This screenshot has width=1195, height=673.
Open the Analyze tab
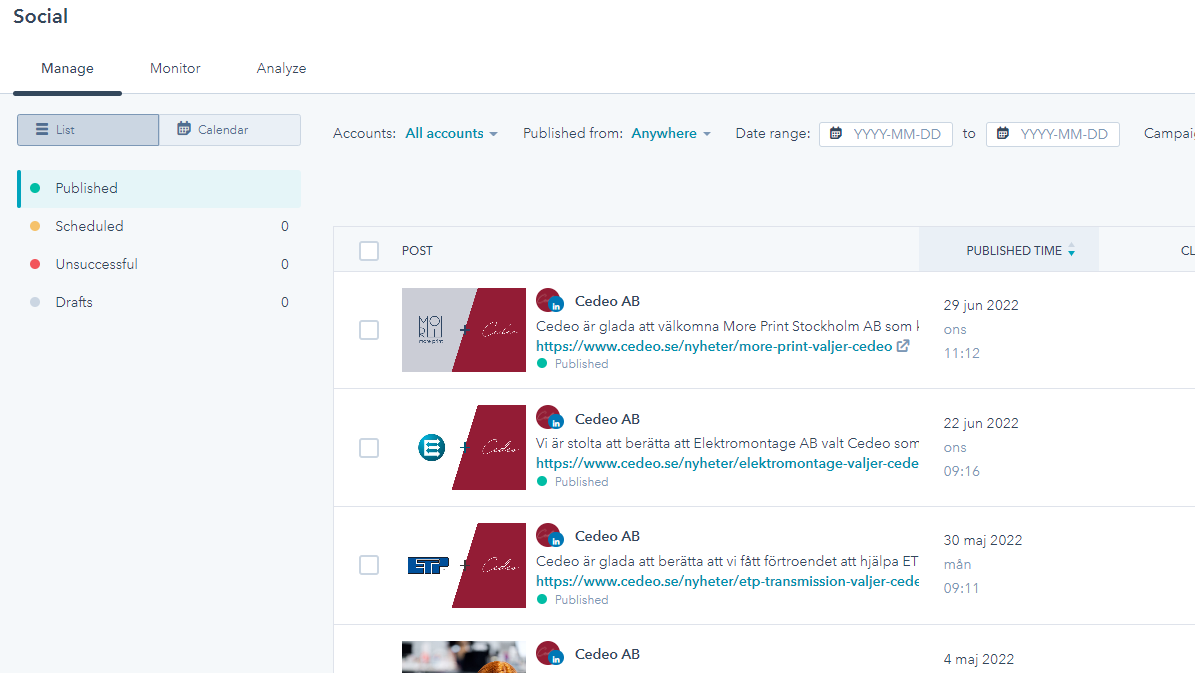pos(281,69)
